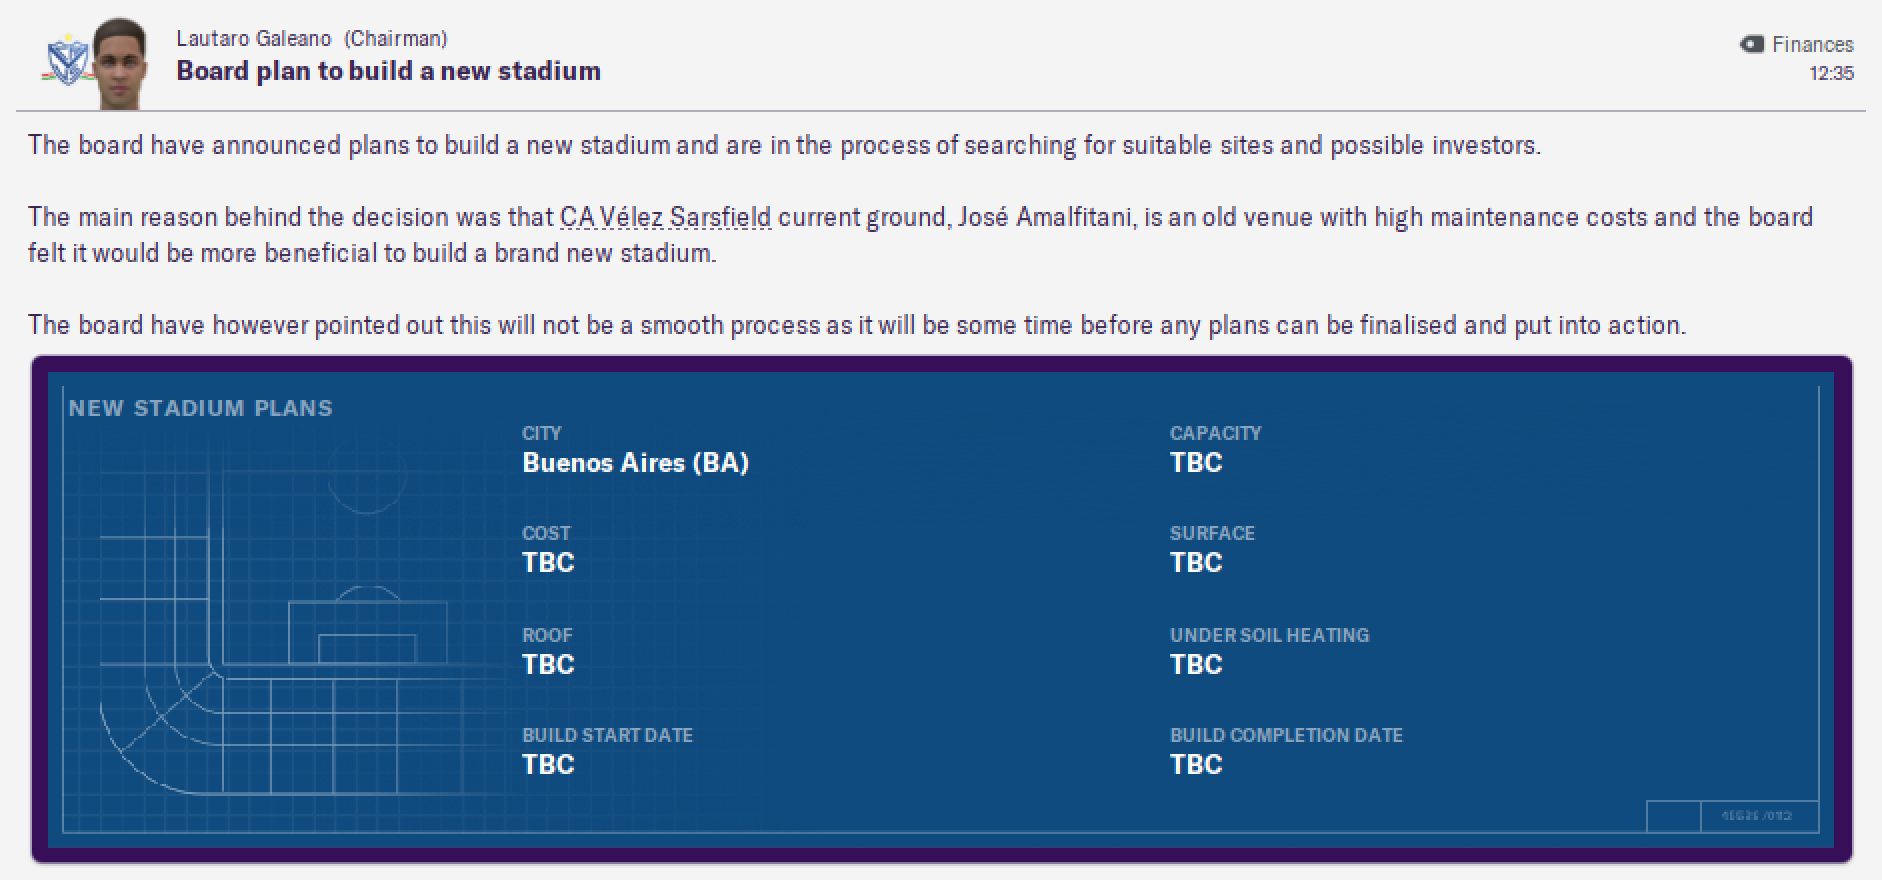Click the TBC value under Cost
The image size is (1882, 880).
click(x=548, y=563)
